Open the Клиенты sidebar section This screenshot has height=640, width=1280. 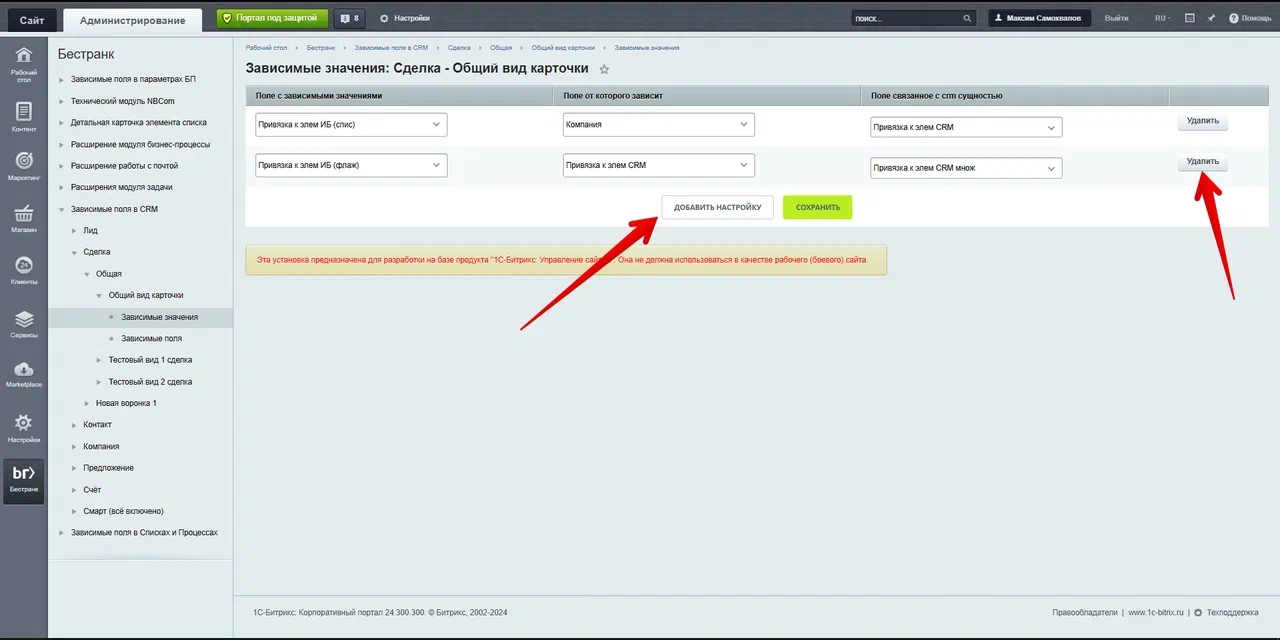coord(24,270)
